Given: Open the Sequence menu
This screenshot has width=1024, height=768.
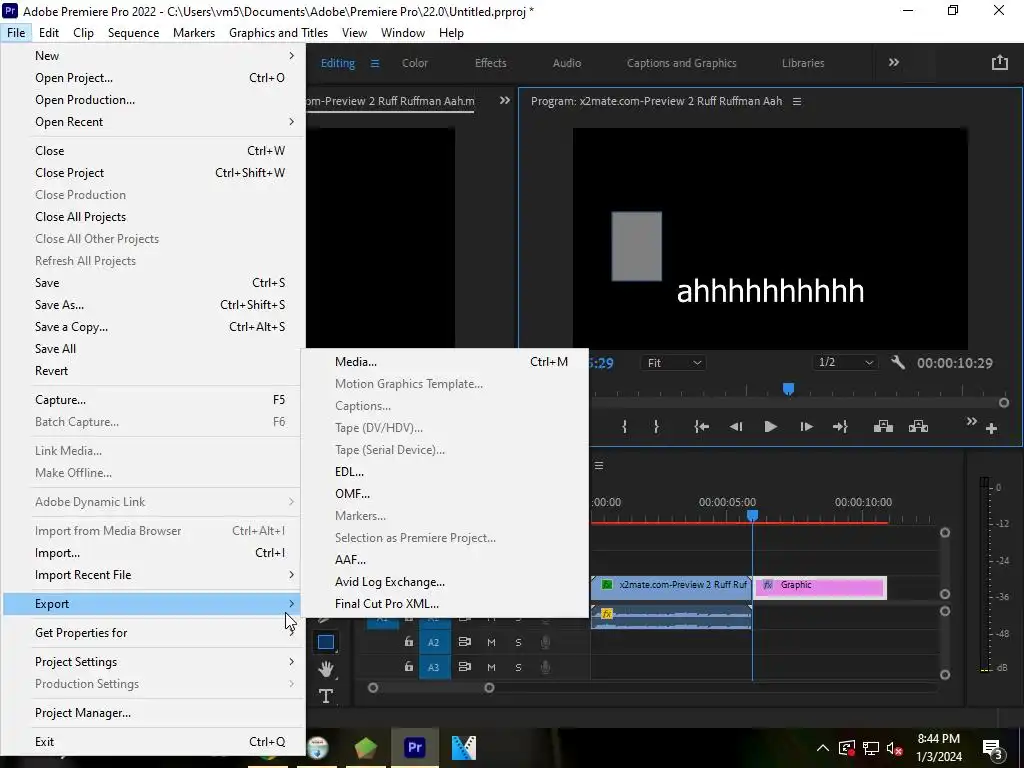Looking at the screenshot, I should (x=133, y=33).
